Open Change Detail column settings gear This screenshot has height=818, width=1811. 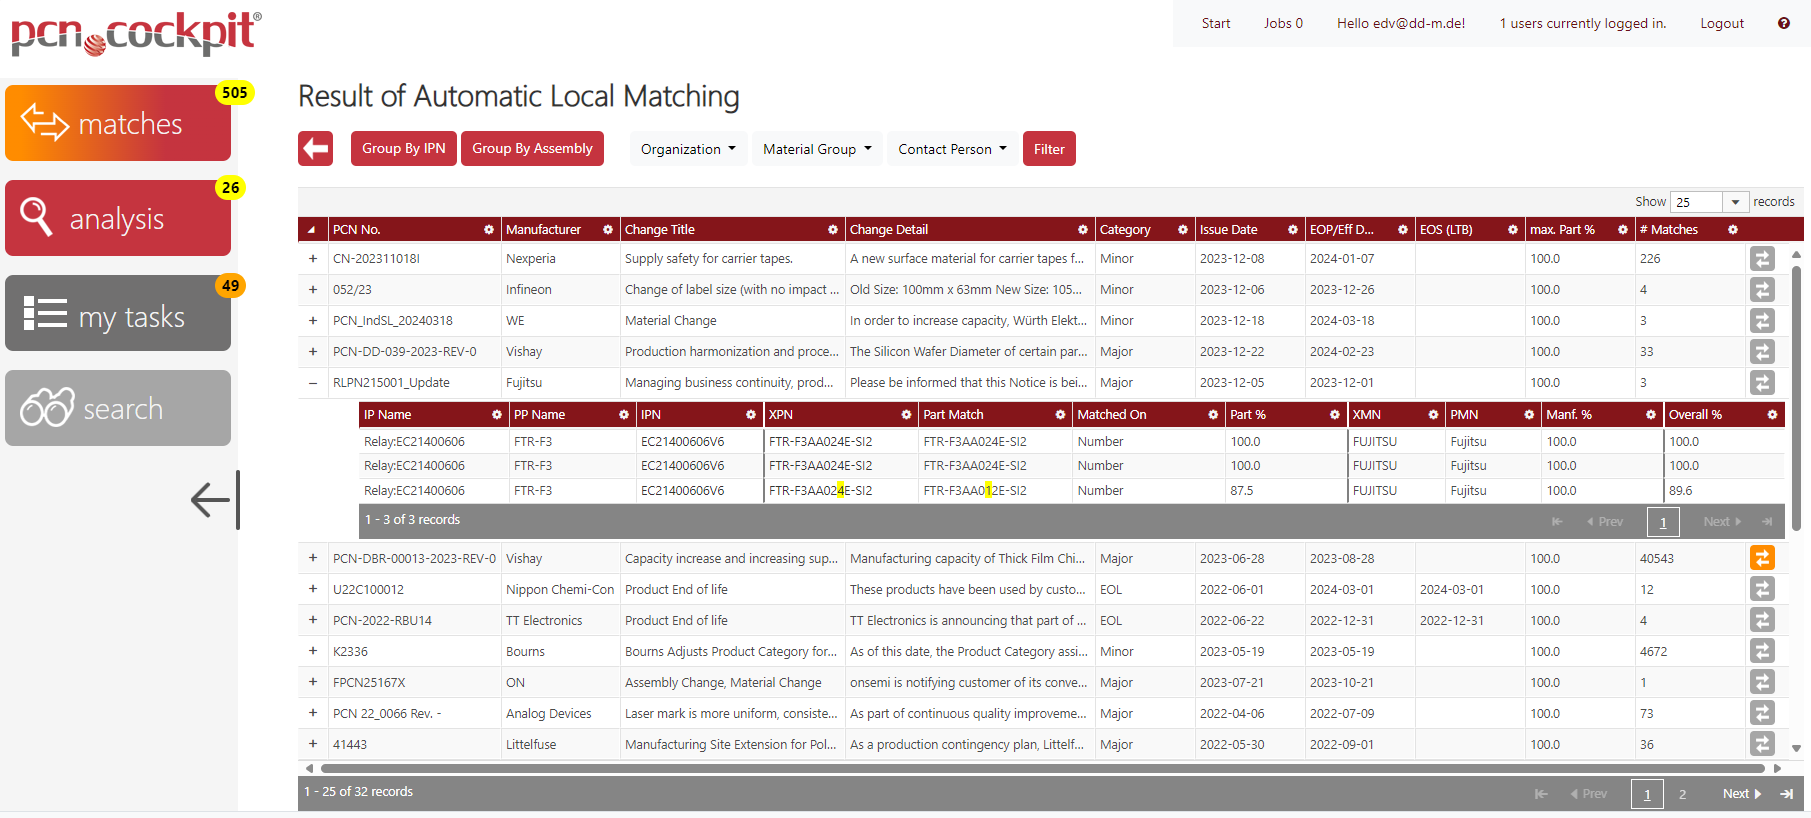pos(1083,230)
